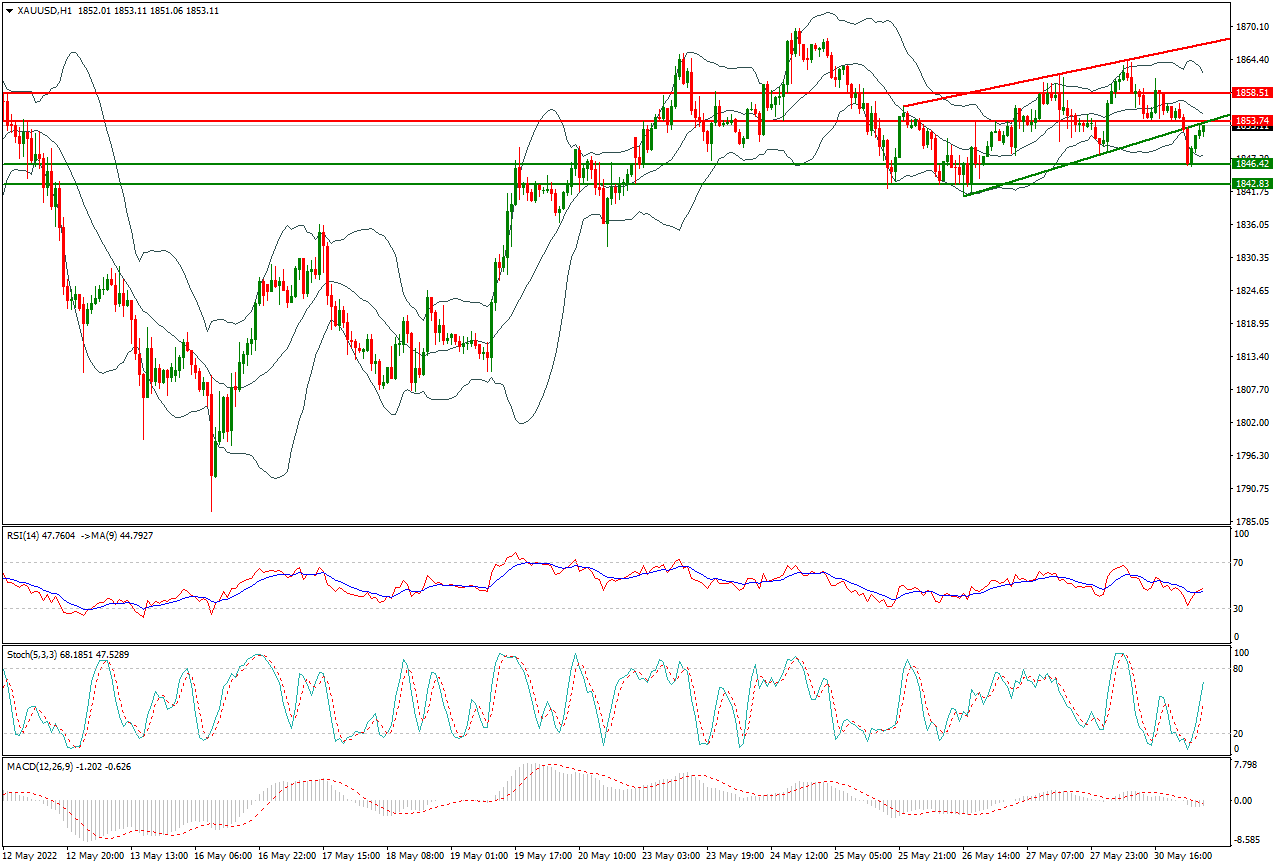Click the 1785.05 price axis label
This screenshot has width=1276, height=867.
(x=1252, y=522)
